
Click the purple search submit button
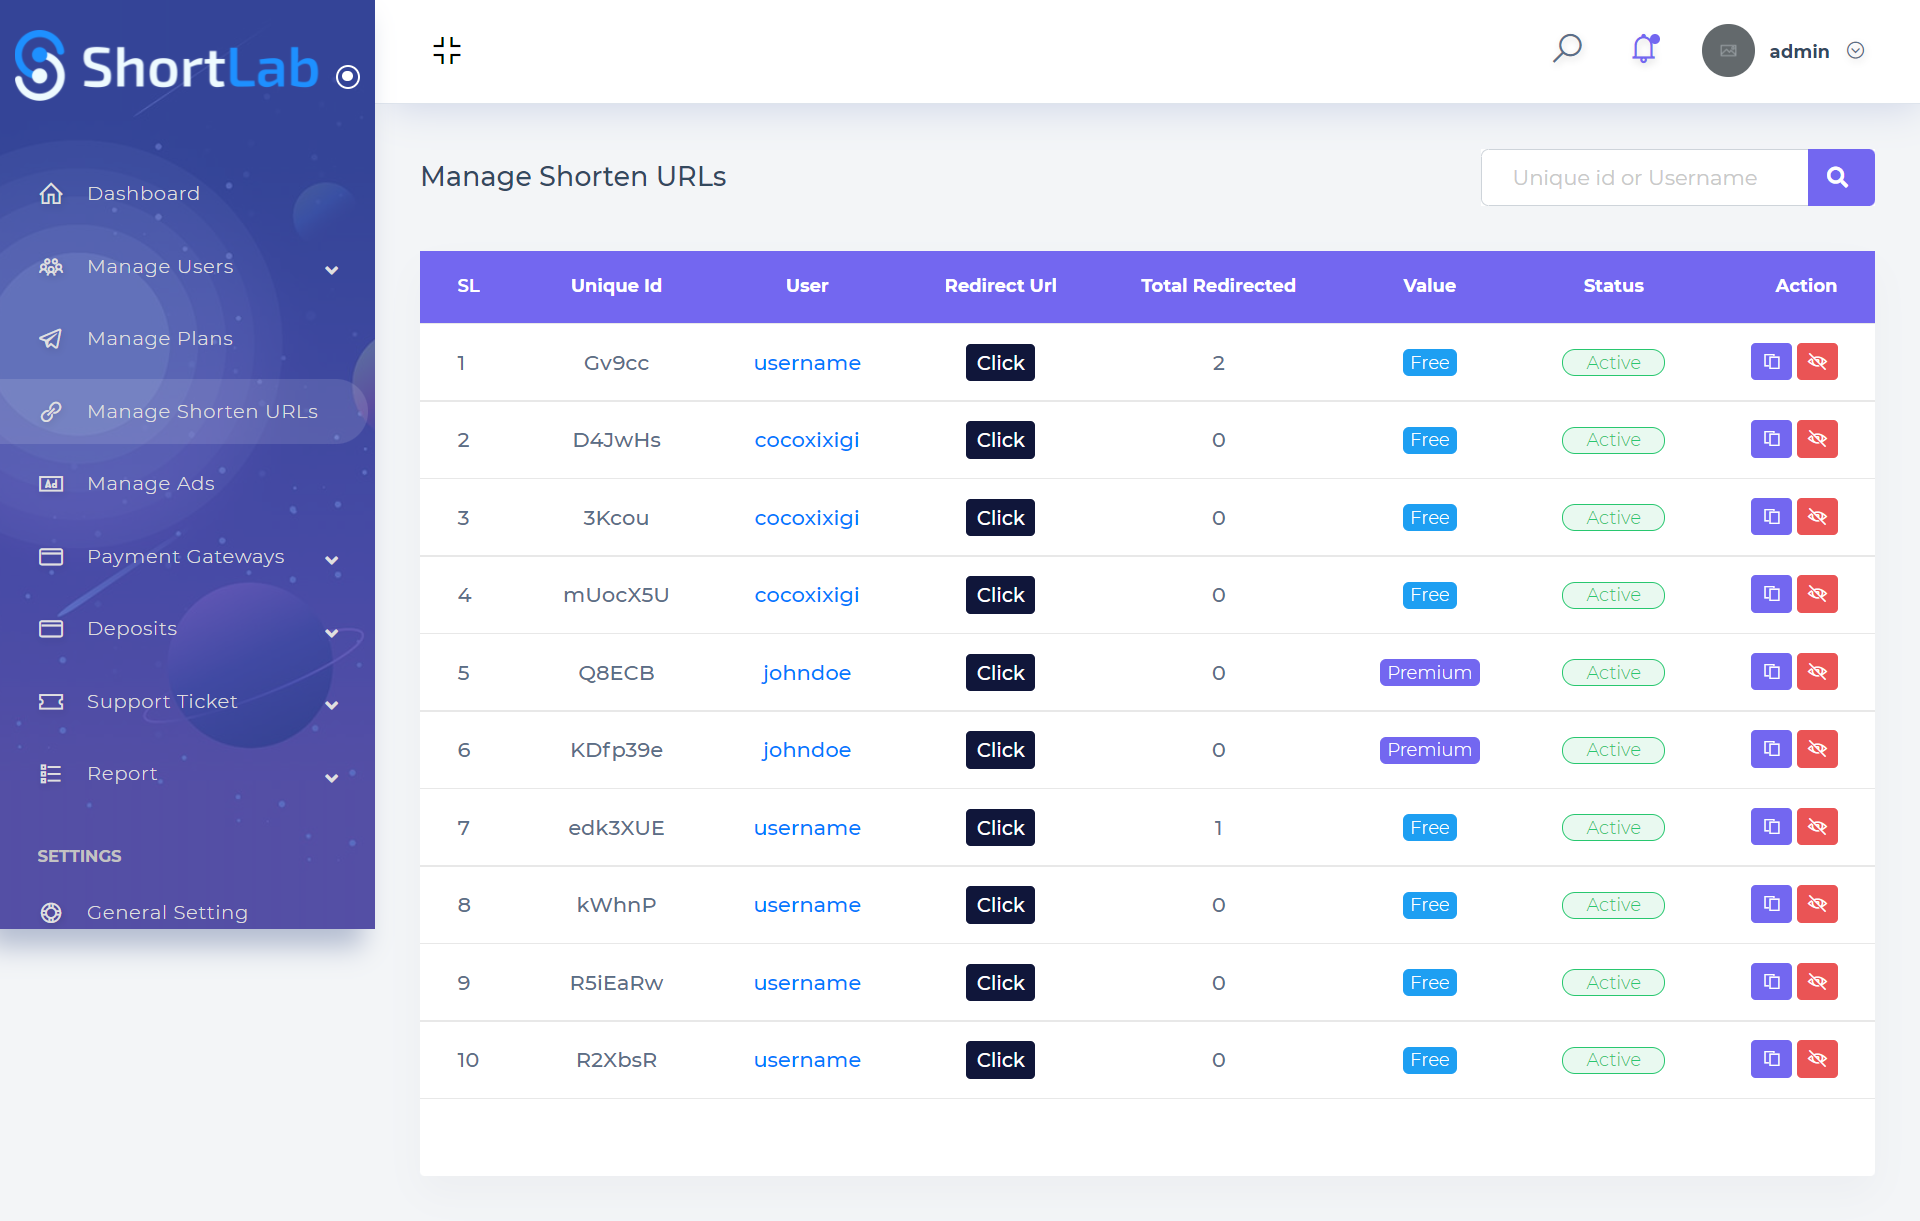pos(1840,178)
